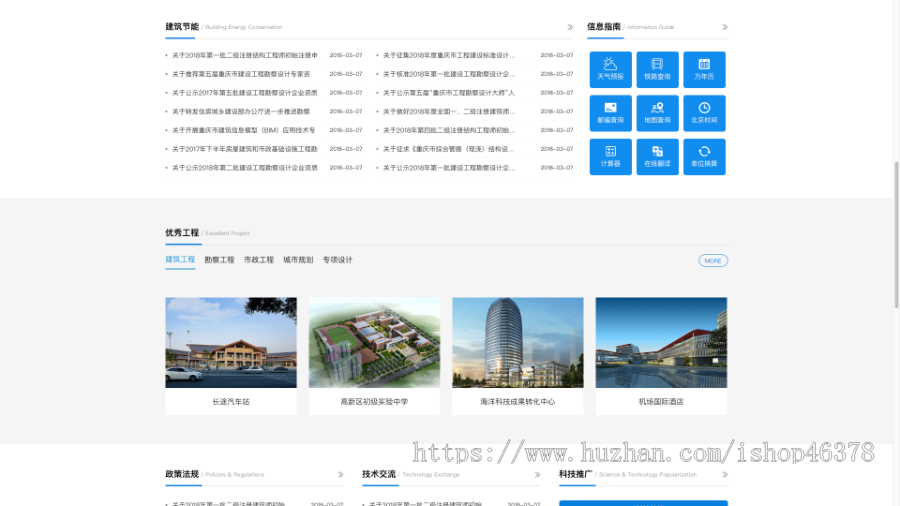Viewport: 900px width, 506px height.
Task: Switch to the 城市规划 tab
Action: [298, 259]
